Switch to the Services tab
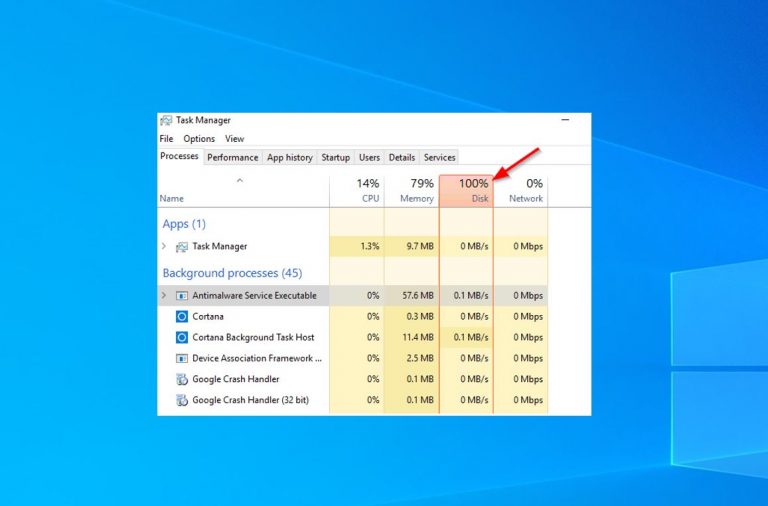This screenshot has width=768, height=506. (439, 157)
